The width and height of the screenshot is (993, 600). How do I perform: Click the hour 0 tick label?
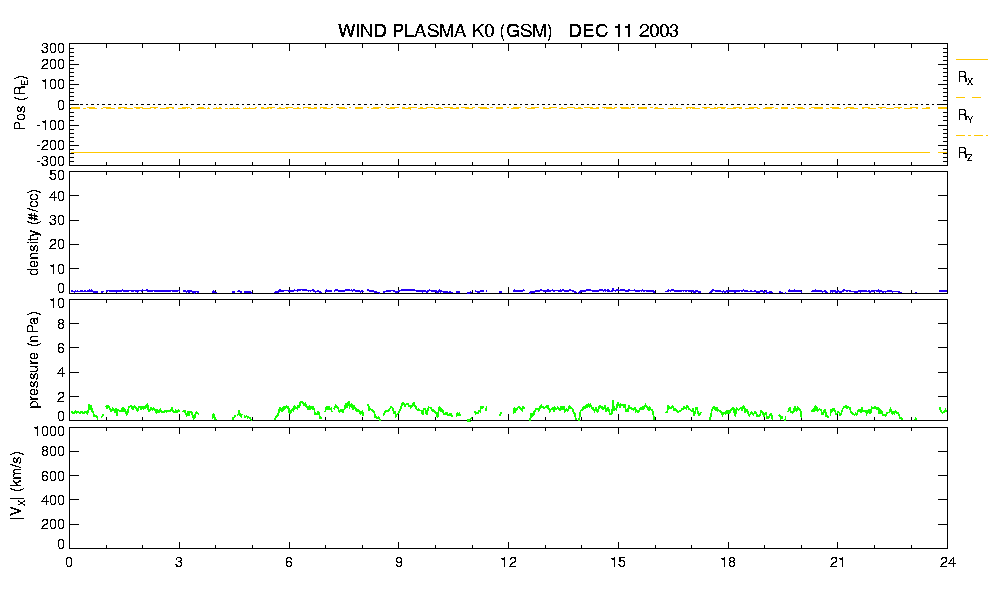pos(69,562)
